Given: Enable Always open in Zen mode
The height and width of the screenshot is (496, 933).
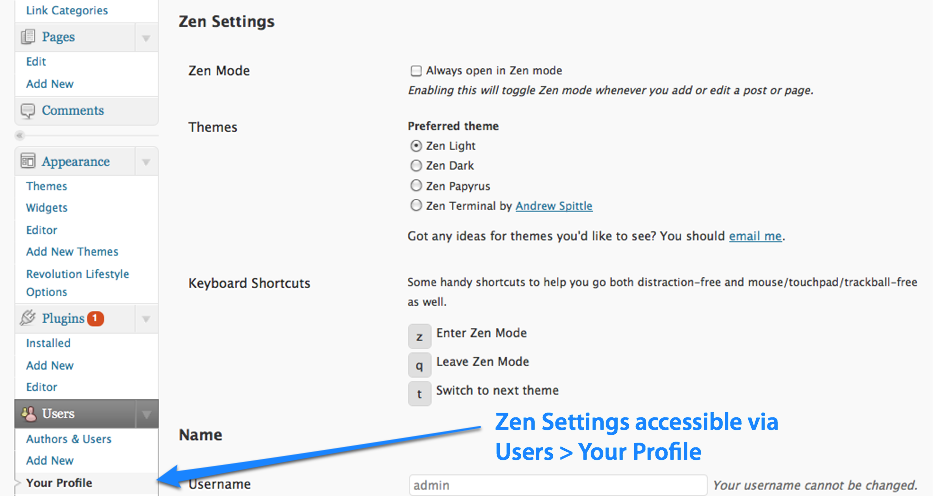Looking at the screenshot, I should point(416,71).
